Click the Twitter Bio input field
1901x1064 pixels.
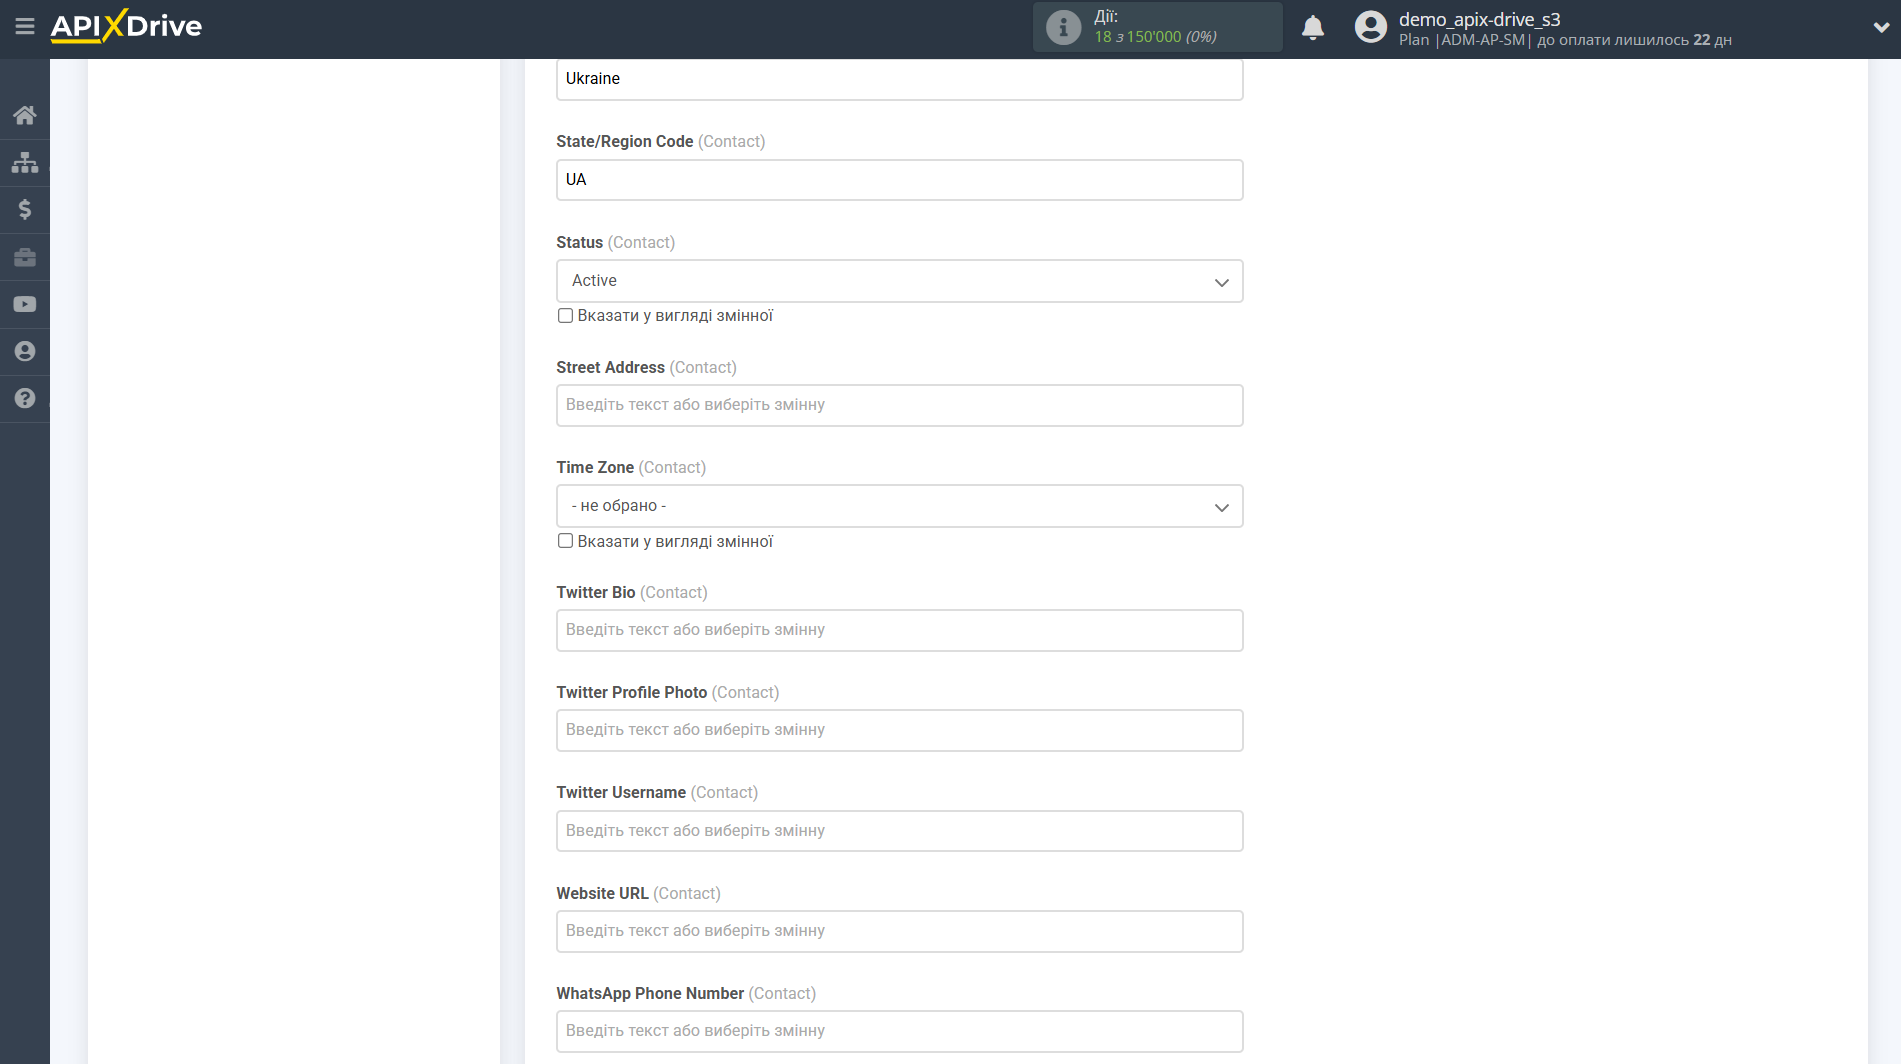899,630
